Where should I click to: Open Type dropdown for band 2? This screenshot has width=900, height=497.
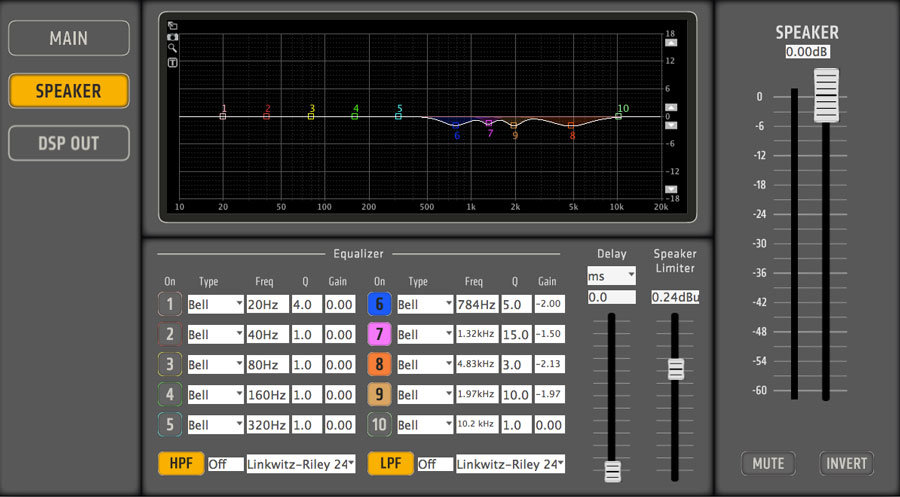coord(216,334)
